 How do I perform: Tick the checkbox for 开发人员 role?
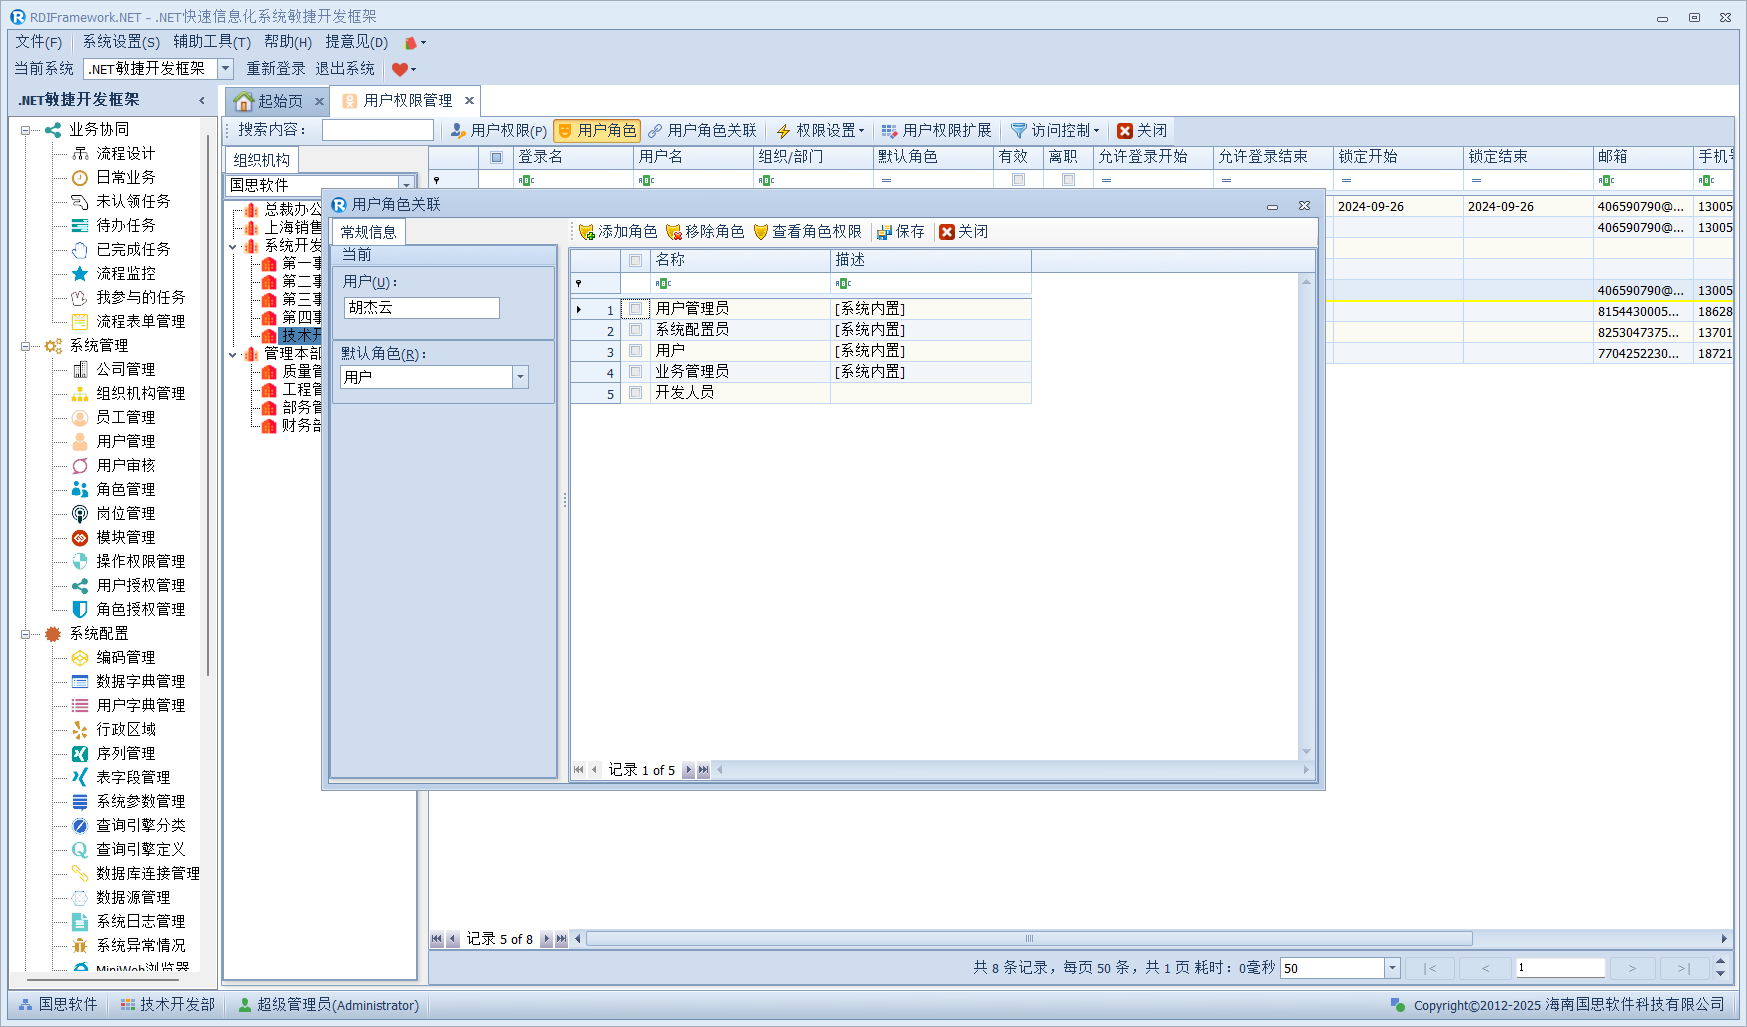pos(635,393)
